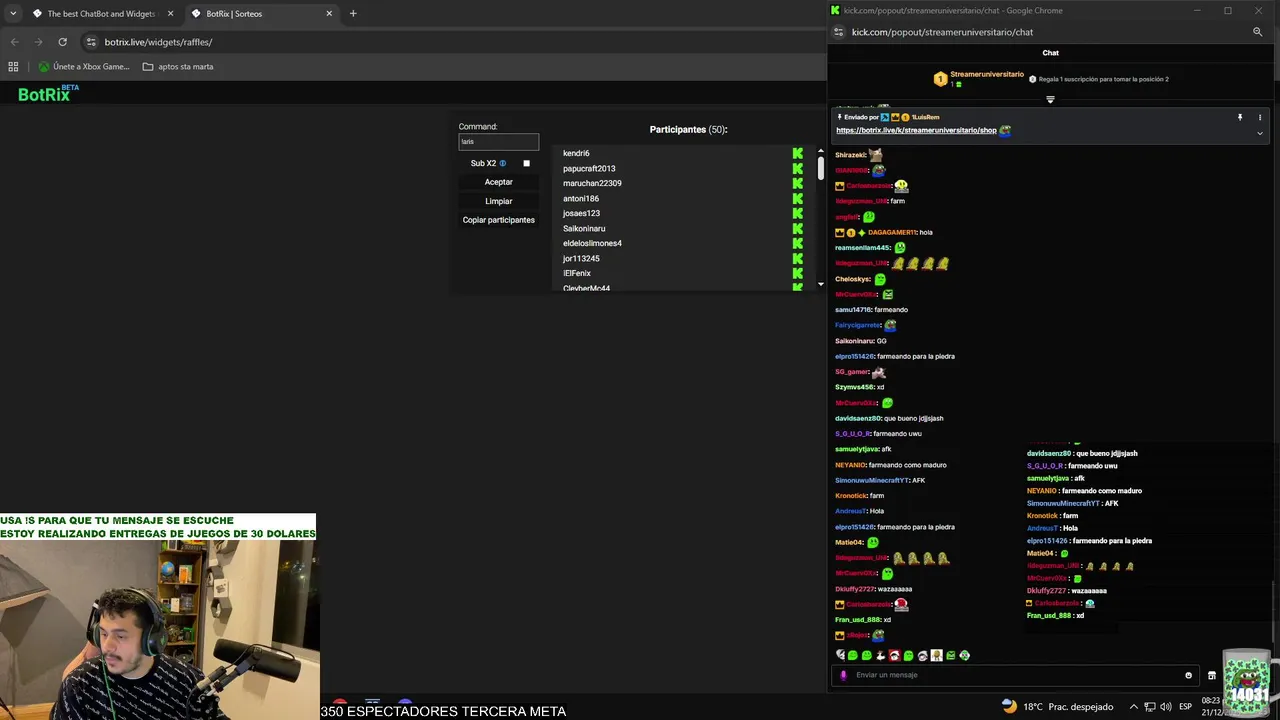Click Kick icon next to josaes123
This screenshot has width=1280, height=720.
click(x=797, y=214)
